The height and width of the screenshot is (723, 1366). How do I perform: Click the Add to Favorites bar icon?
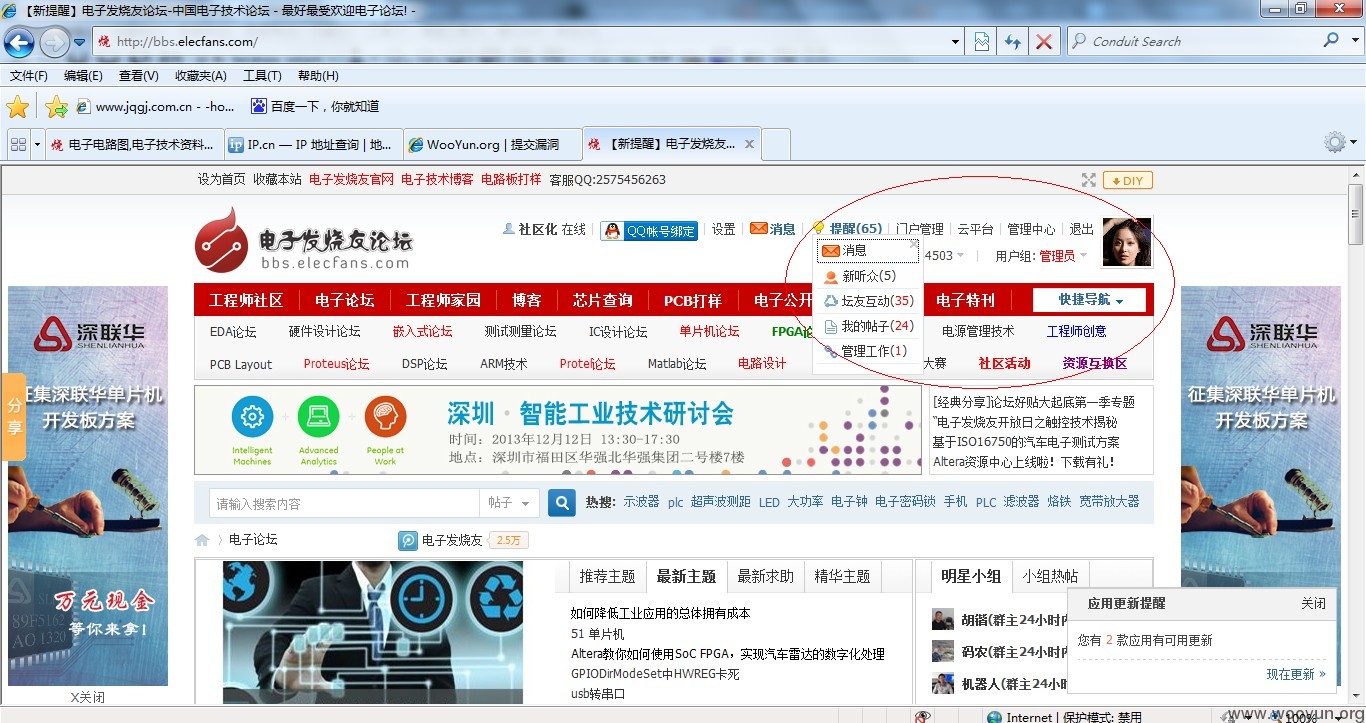point(57,106)
